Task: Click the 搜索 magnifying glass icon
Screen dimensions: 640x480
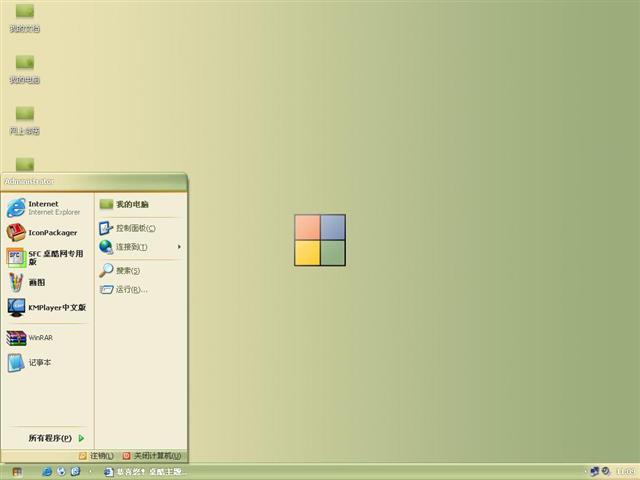Action: click(x=106, y=270)
